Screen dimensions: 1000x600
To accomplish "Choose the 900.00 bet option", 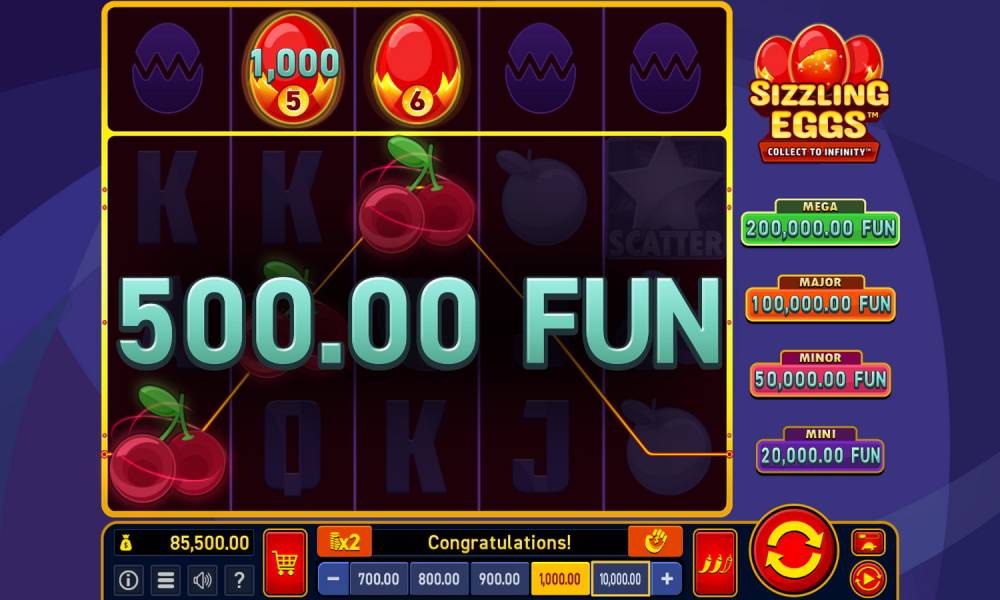I will pos(499,579).
